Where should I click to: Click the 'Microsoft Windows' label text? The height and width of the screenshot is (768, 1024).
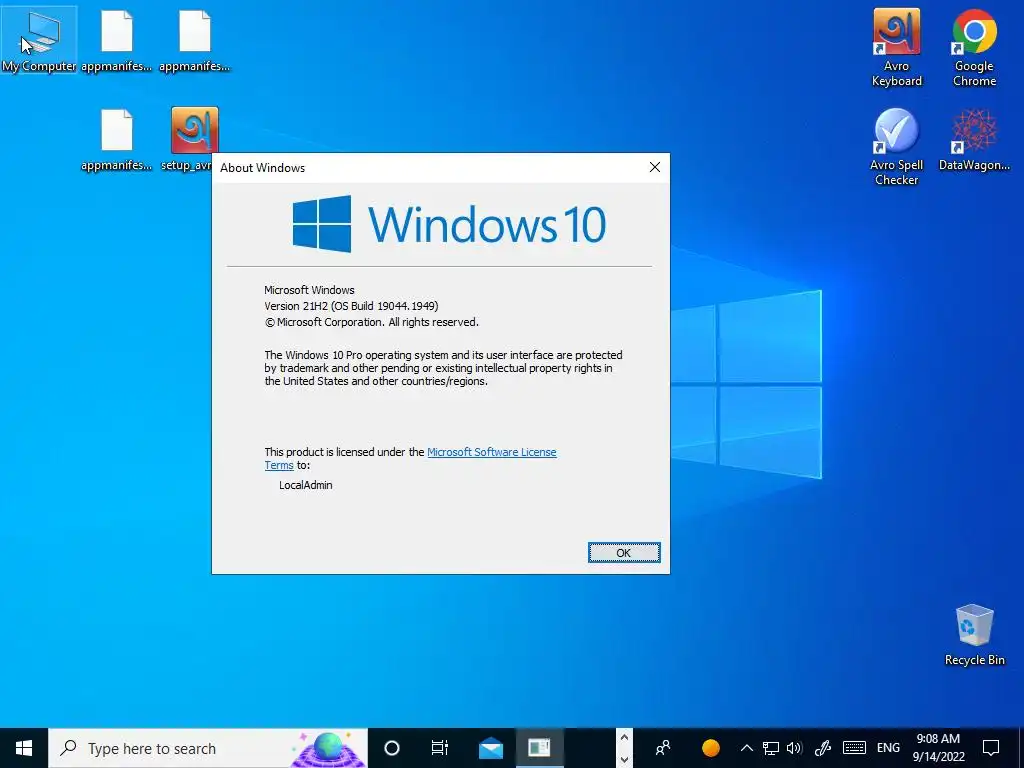[310, 290]
